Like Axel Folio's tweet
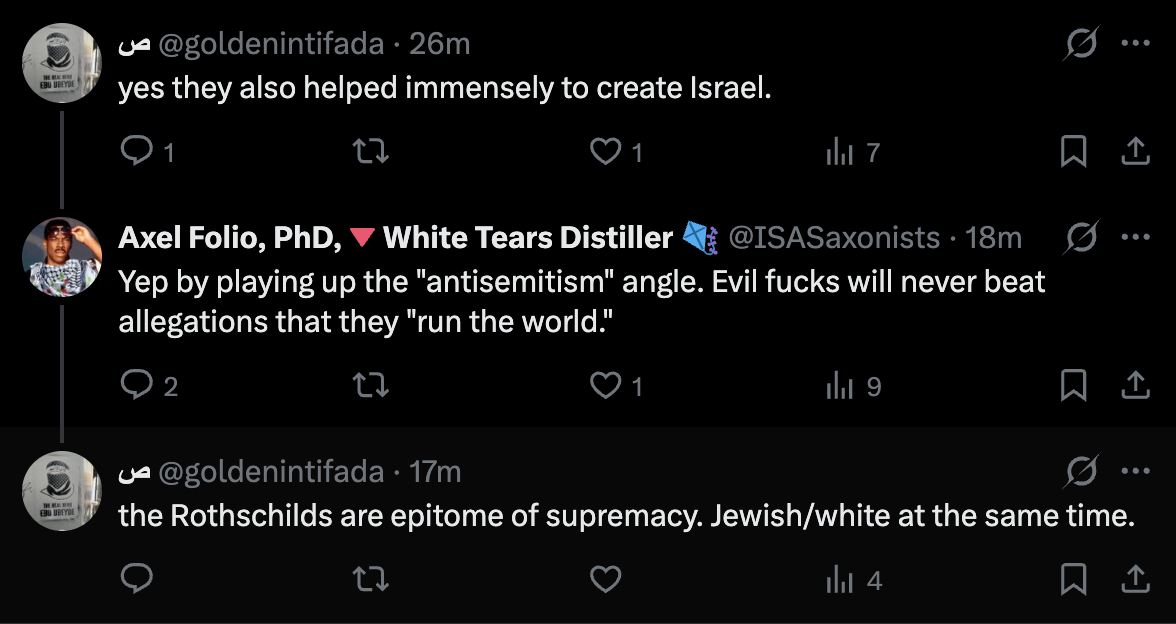 (605, 385)
